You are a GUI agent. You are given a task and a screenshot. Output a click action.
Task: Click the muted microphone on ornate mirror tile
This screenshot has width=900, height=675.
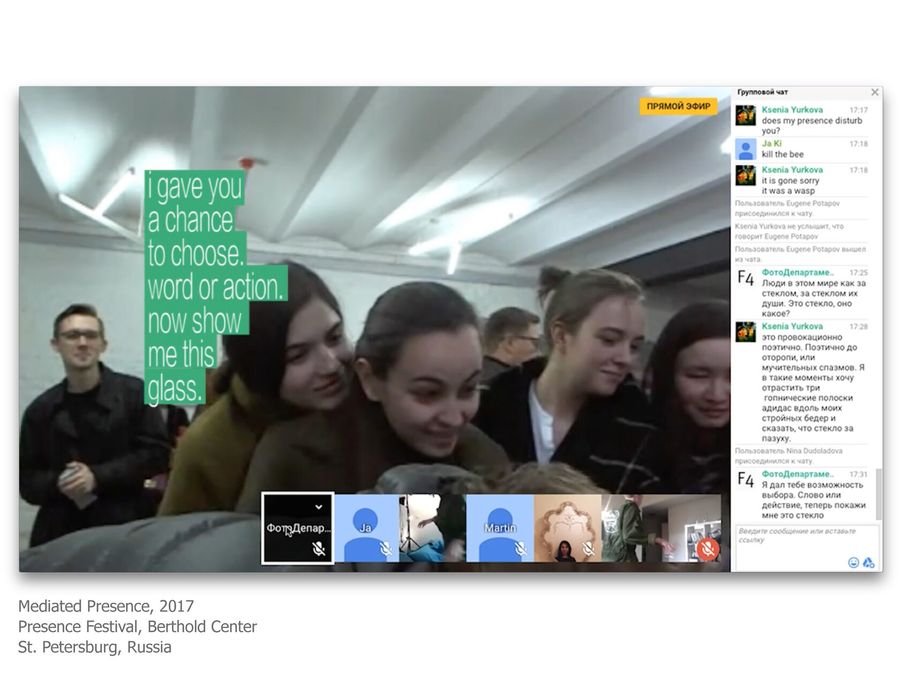click(x=588, y=549)
